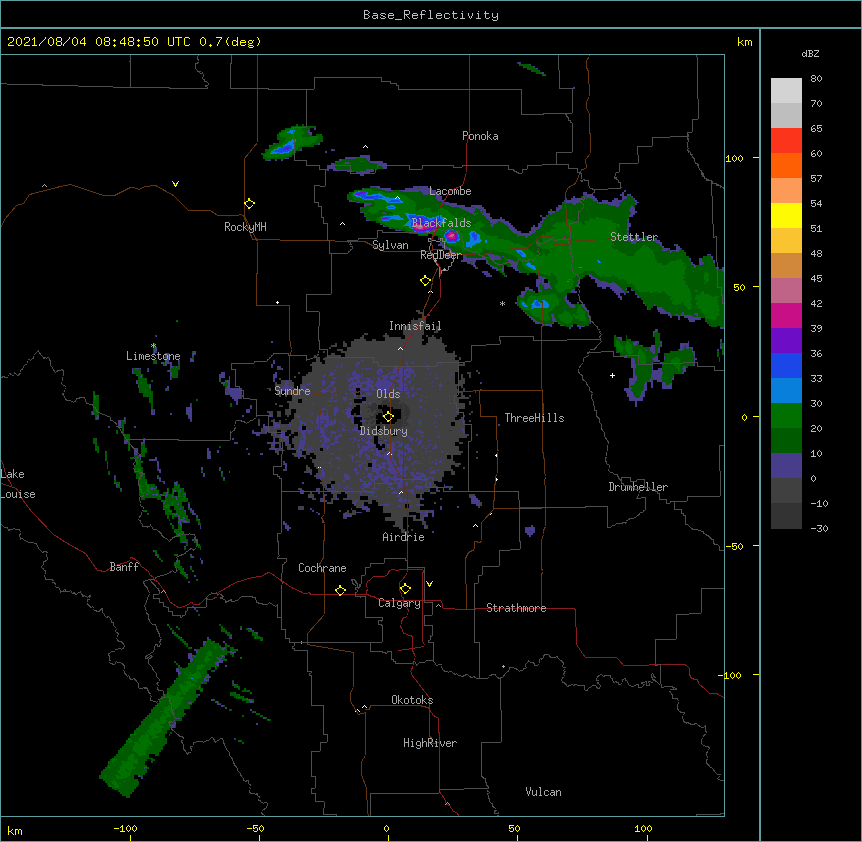The height and width of the screenshot is (842, 862).
Task: Click the Lacombe city label
Action: (x=450, y=191)
